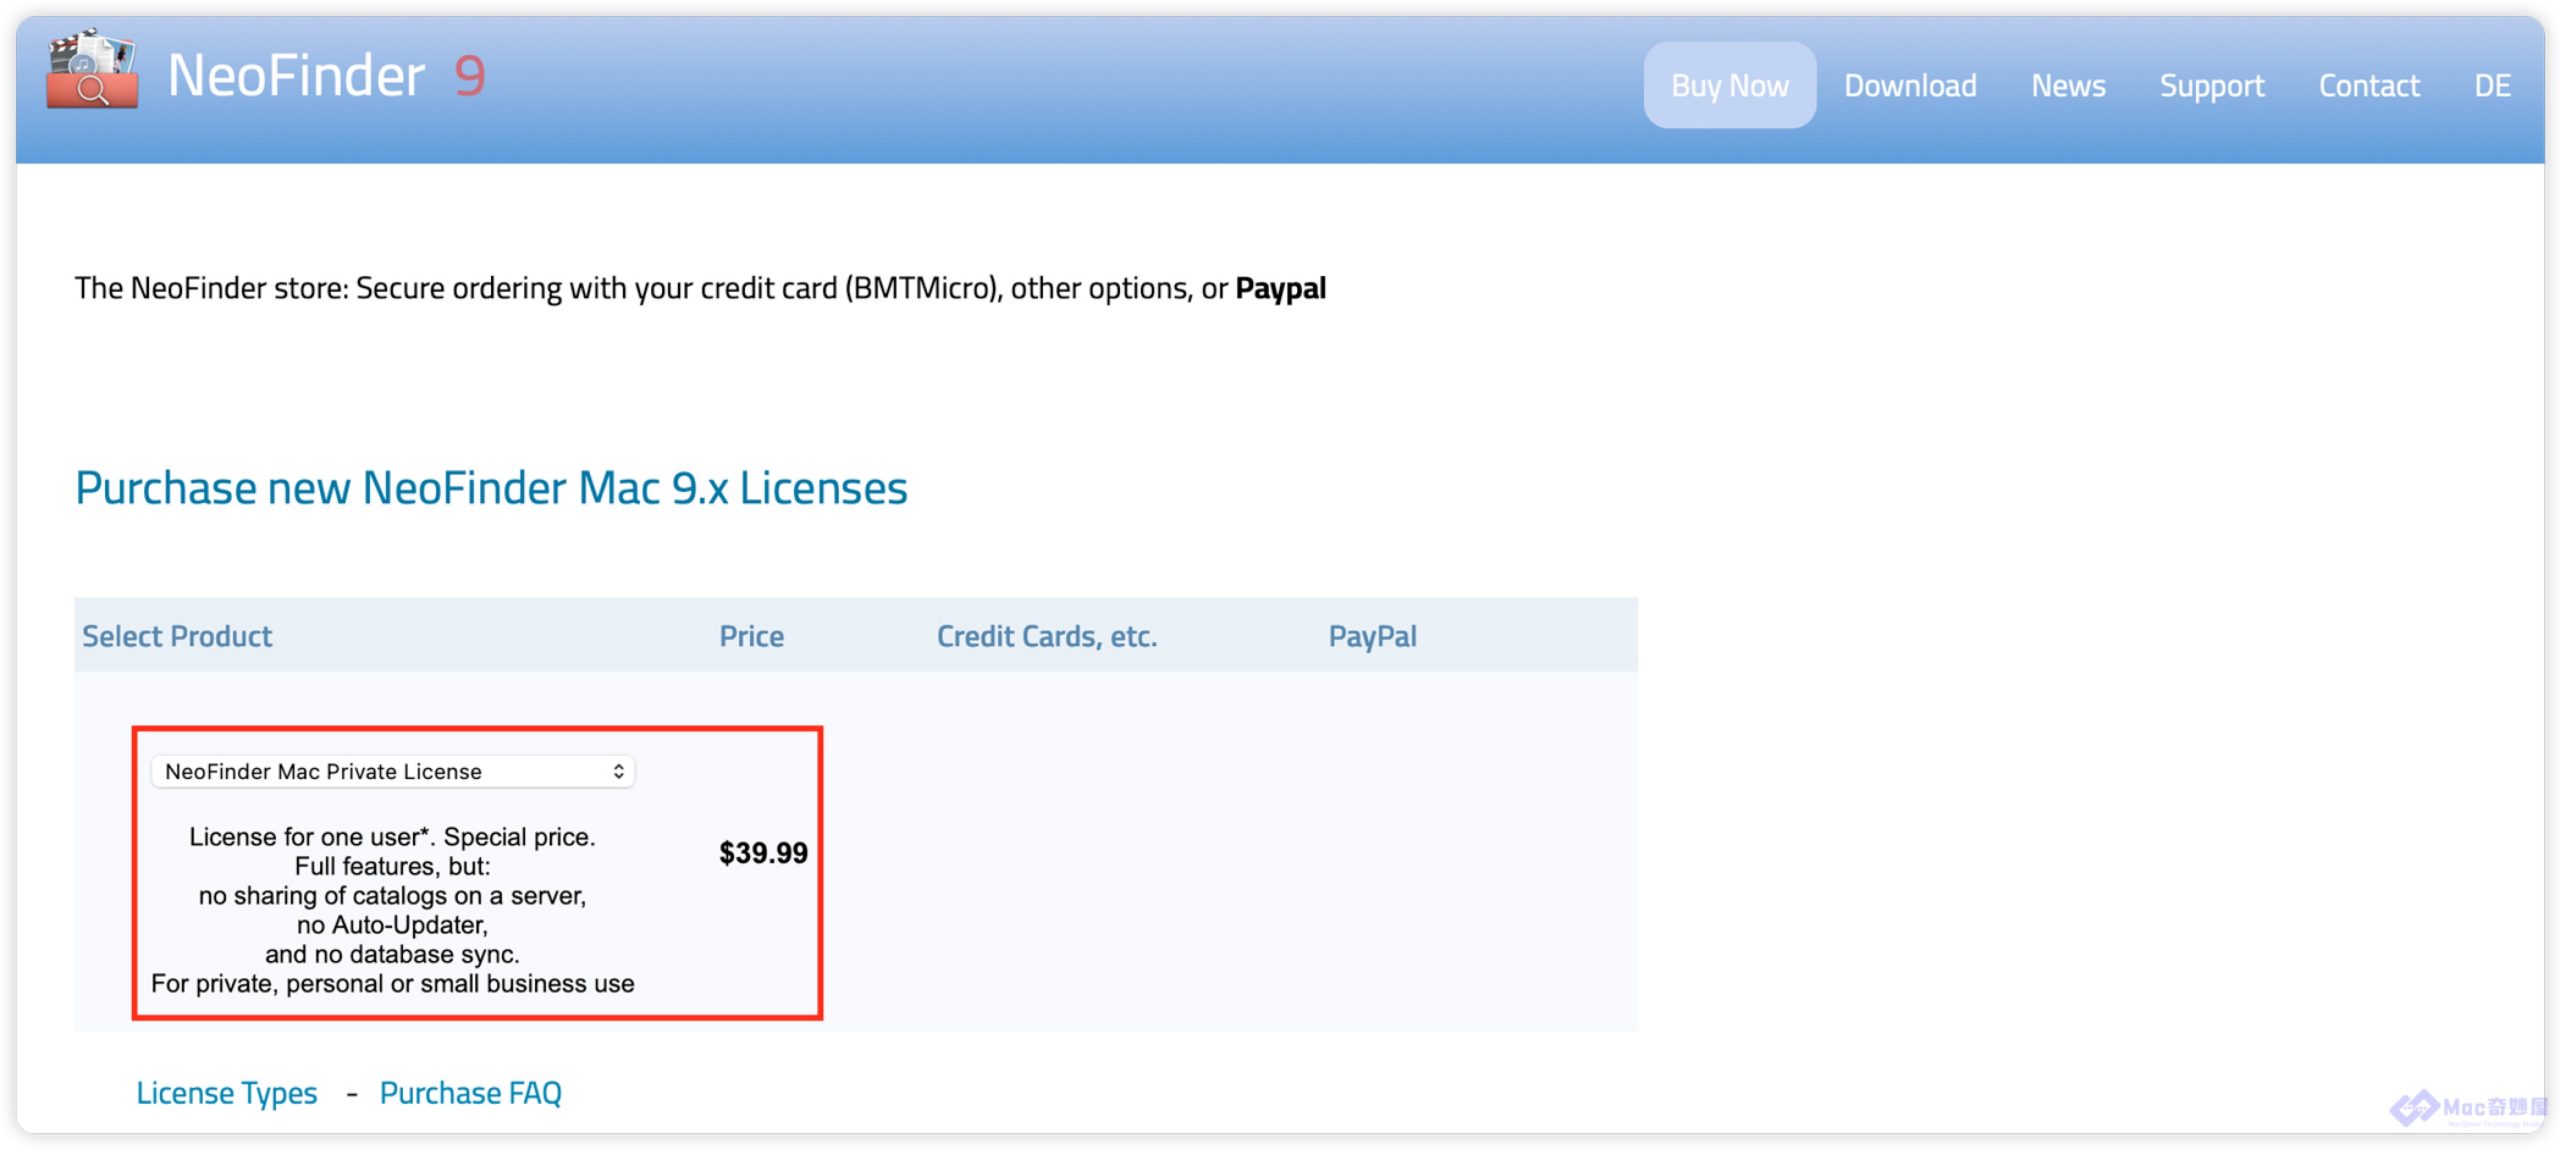
Task: Click the Purchase new NeoFinder Mac heading
Action: pos(491,488)
